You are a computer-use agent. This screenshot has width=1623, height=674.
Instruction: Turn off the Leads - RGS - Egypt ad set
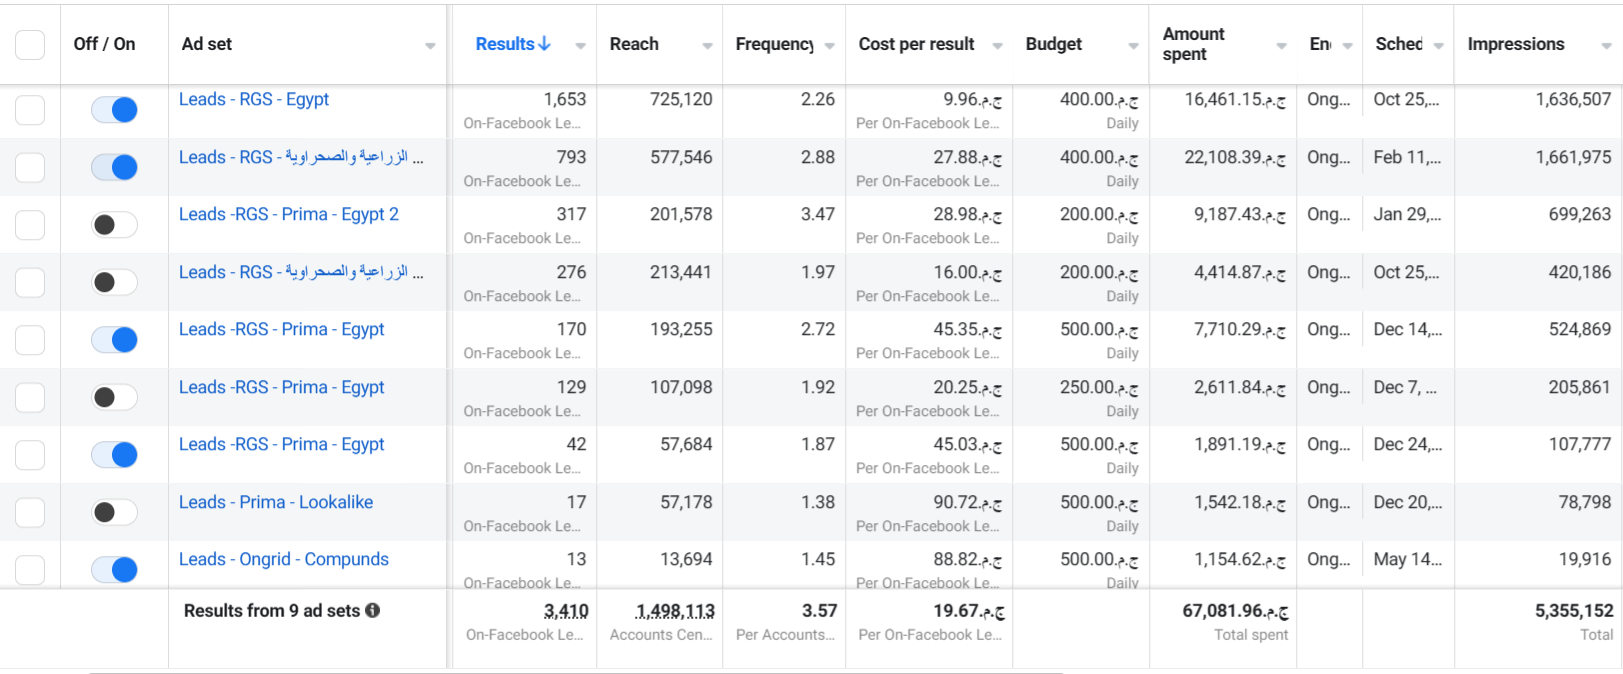[114, 110]
